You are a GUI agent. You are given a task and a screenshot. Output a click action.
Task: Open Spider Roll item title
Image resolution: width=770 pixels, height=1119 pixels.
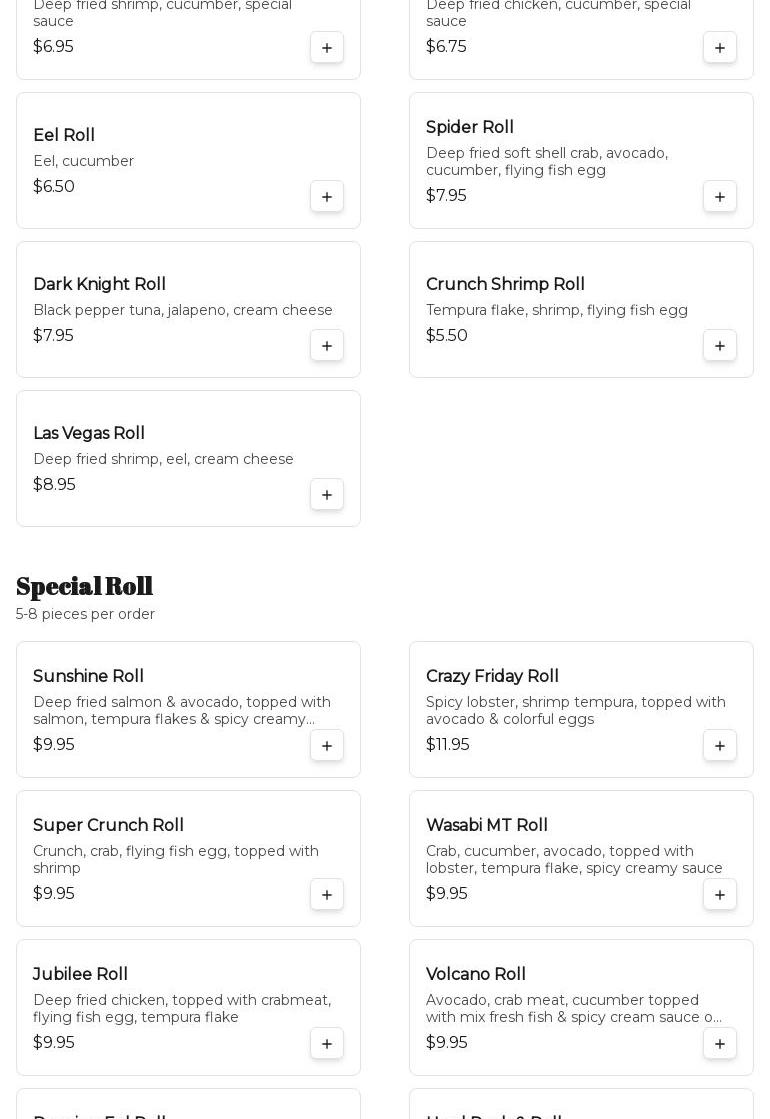(470, 128)
